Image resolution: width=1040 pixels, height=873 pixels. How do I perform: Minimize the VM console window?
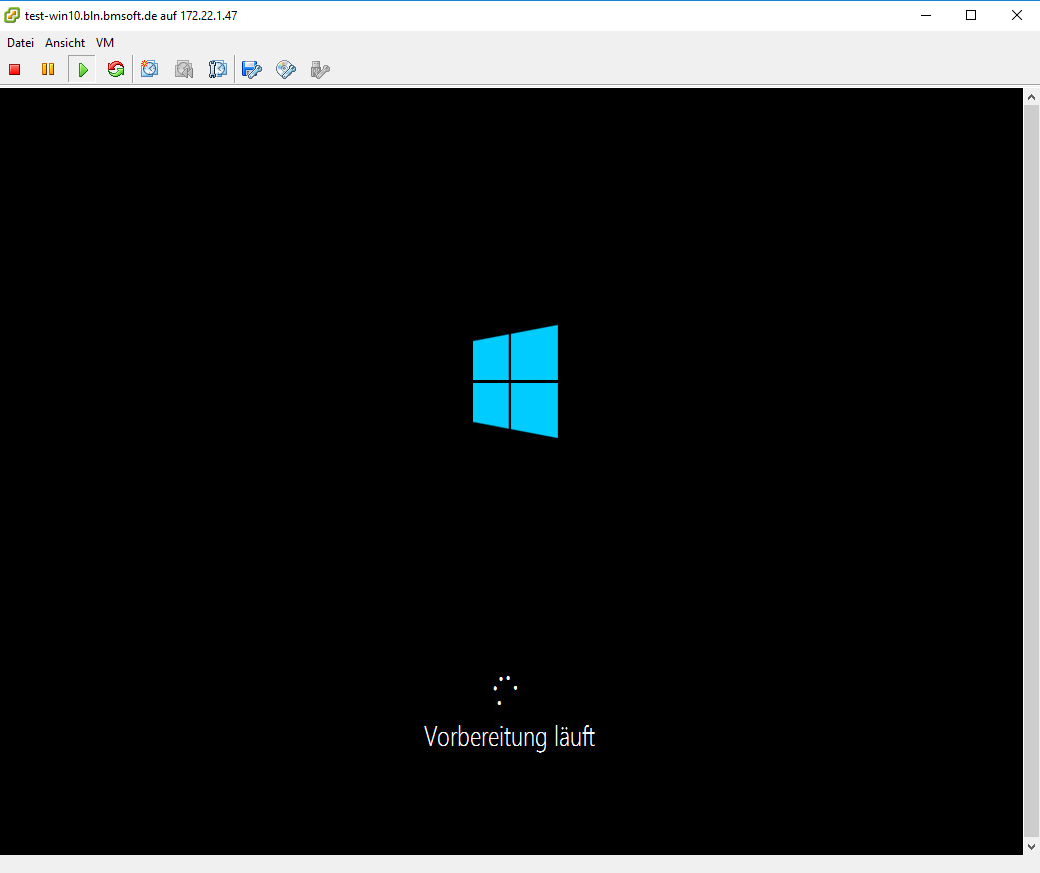(x=926, y=15)
